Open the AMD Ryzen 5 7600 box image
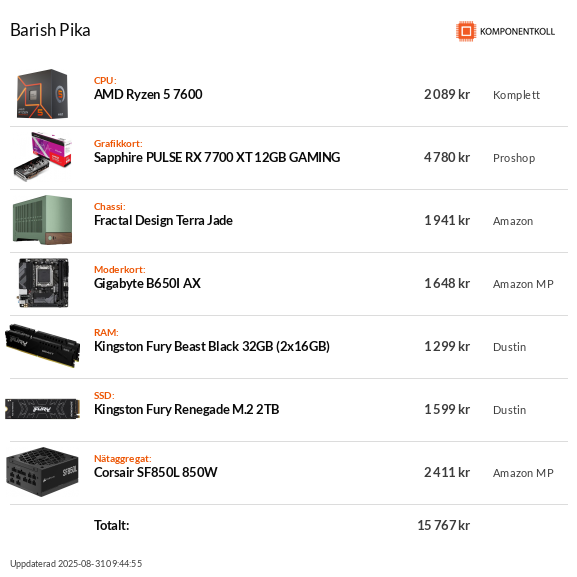577x577 pixels. (x=43, y=94)
